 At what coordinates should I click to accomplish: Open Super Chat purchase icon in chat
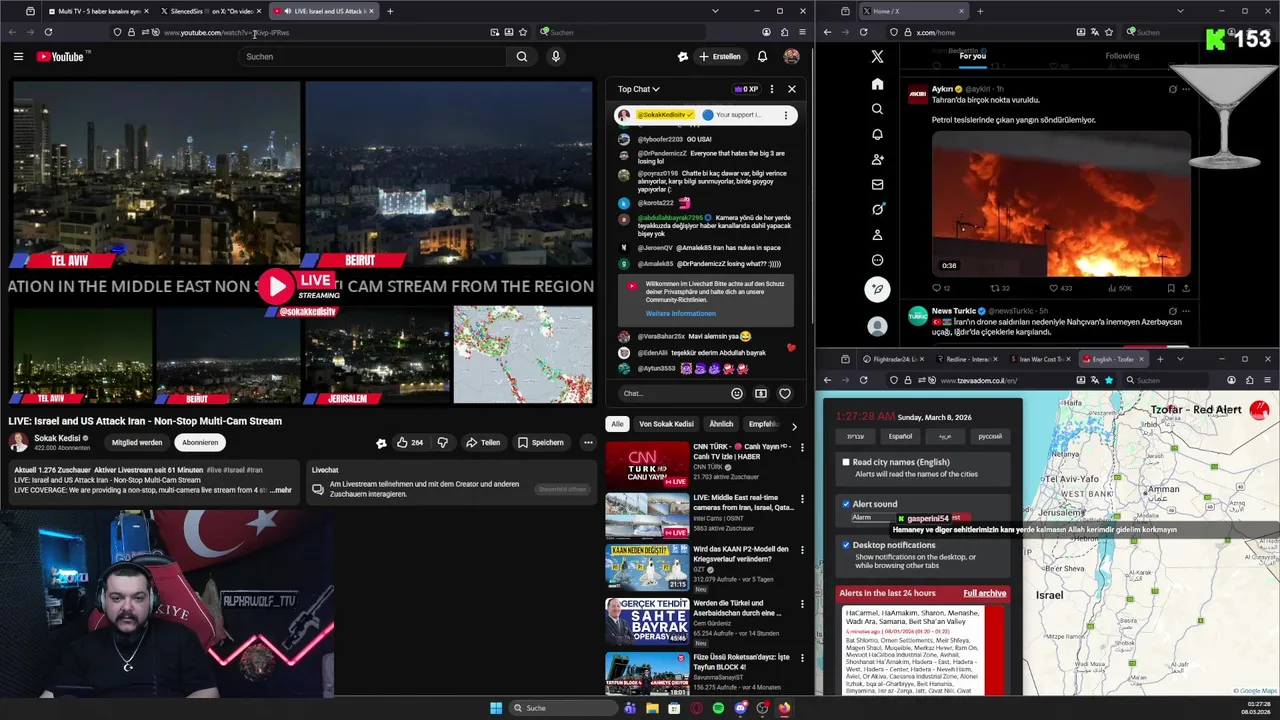point(761,393)
